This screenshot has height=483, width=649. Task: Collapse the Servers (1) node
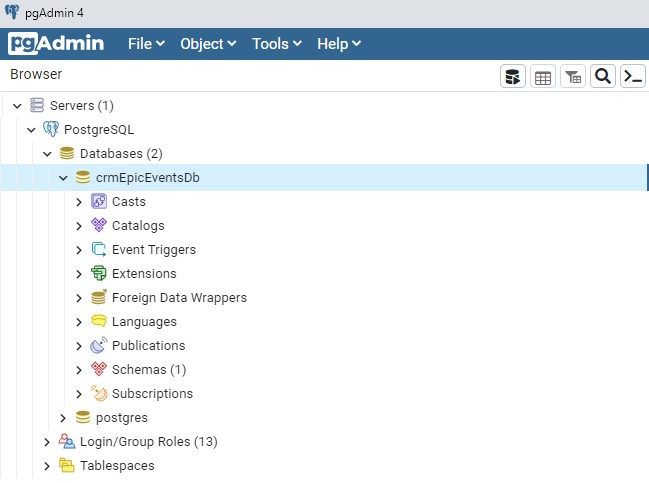pyautogui.click(x=17, y=106)
